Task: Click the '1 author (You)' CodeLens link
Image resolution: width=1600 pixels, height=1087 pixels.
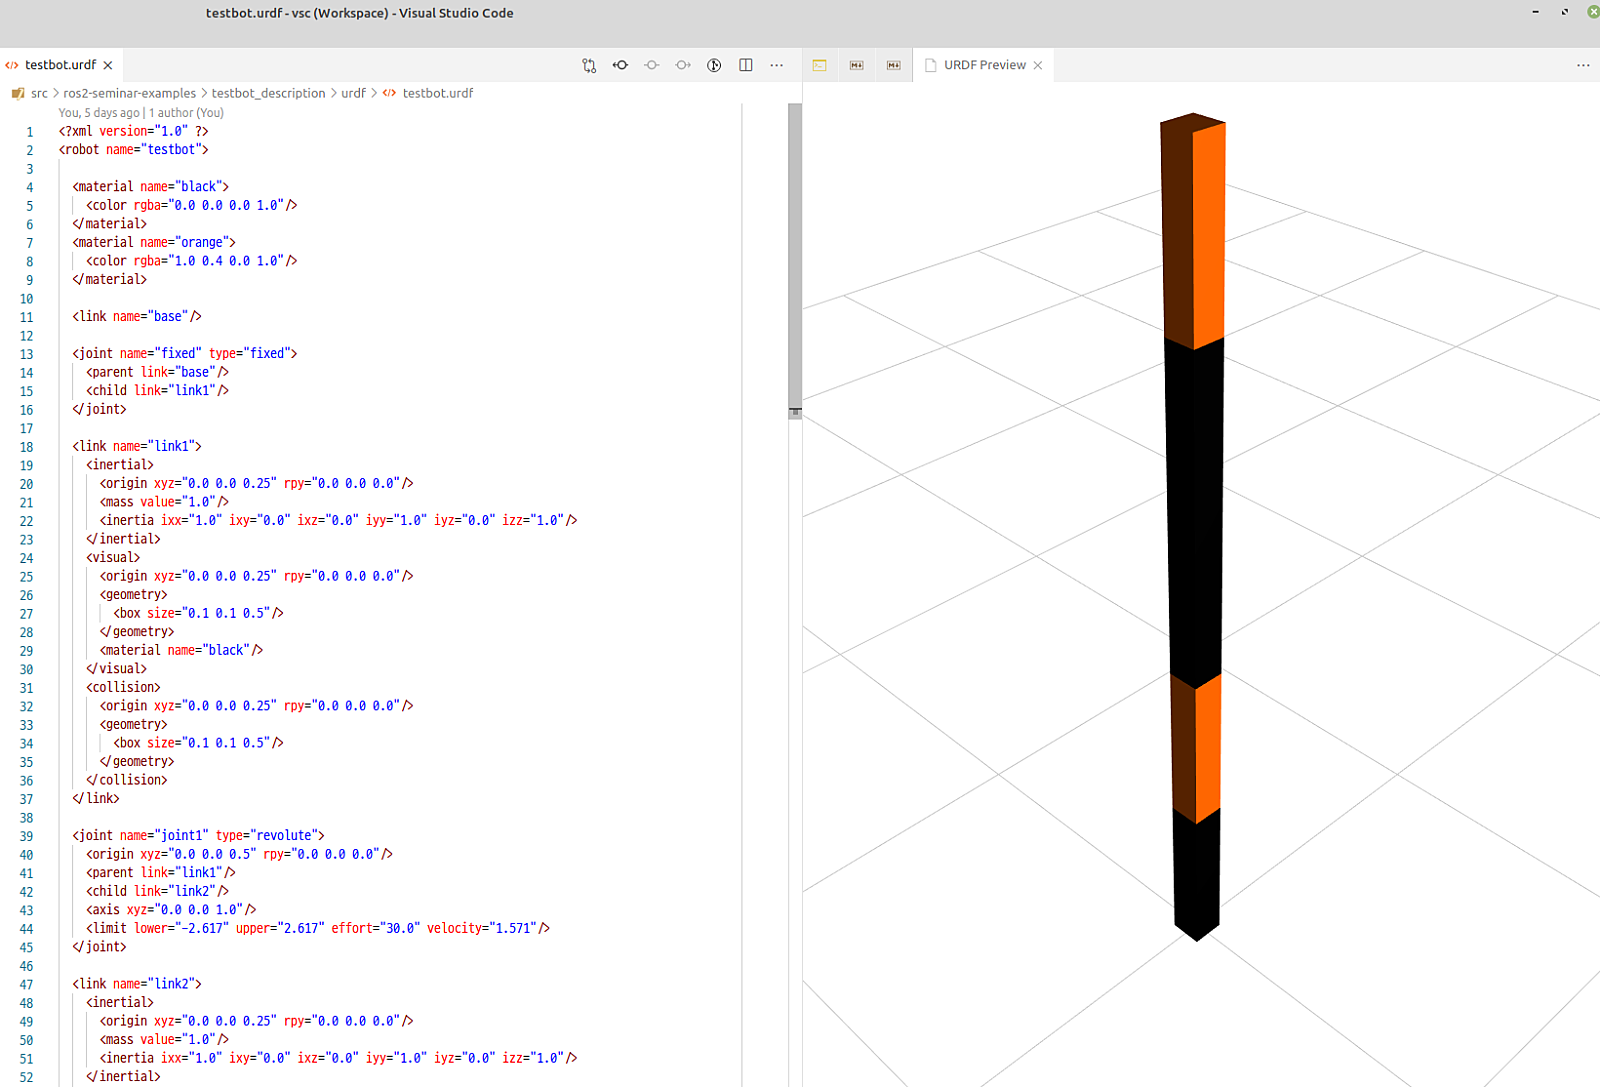Action: point(186,113)
